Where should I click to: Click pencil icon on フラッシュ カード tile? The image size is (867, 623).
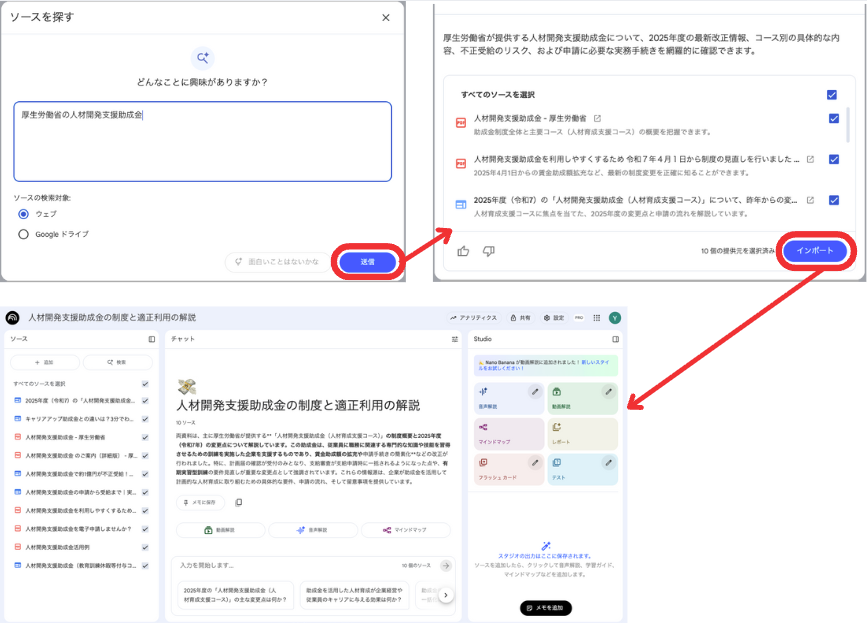pyautogui.click(x=535, y=463)
